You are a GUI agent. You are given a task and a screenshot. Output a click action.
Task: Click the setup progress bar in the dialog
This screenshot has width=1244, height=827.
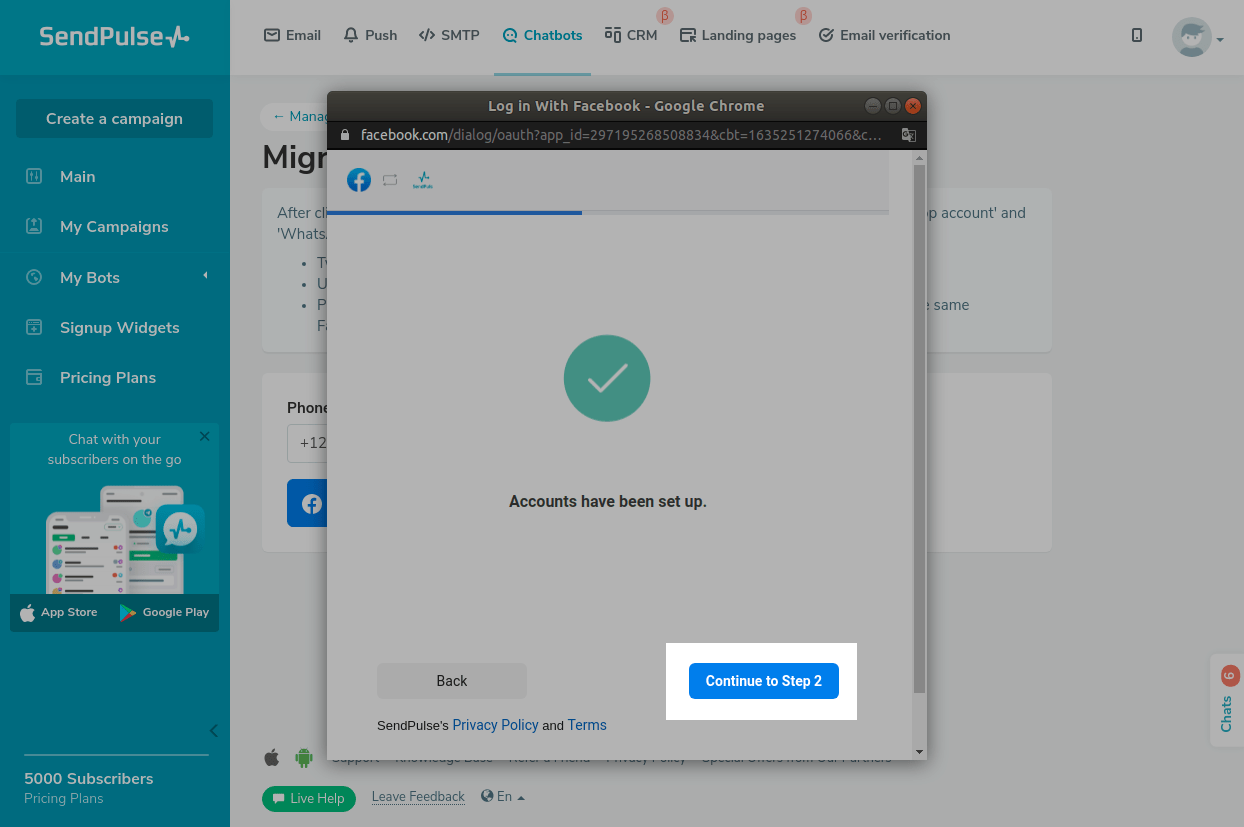click(x=608, y=212)
